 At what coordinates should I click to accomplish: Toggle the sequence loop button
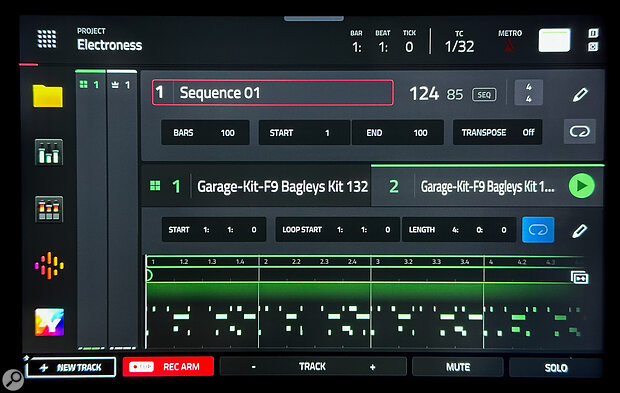[x=580, y=131]
